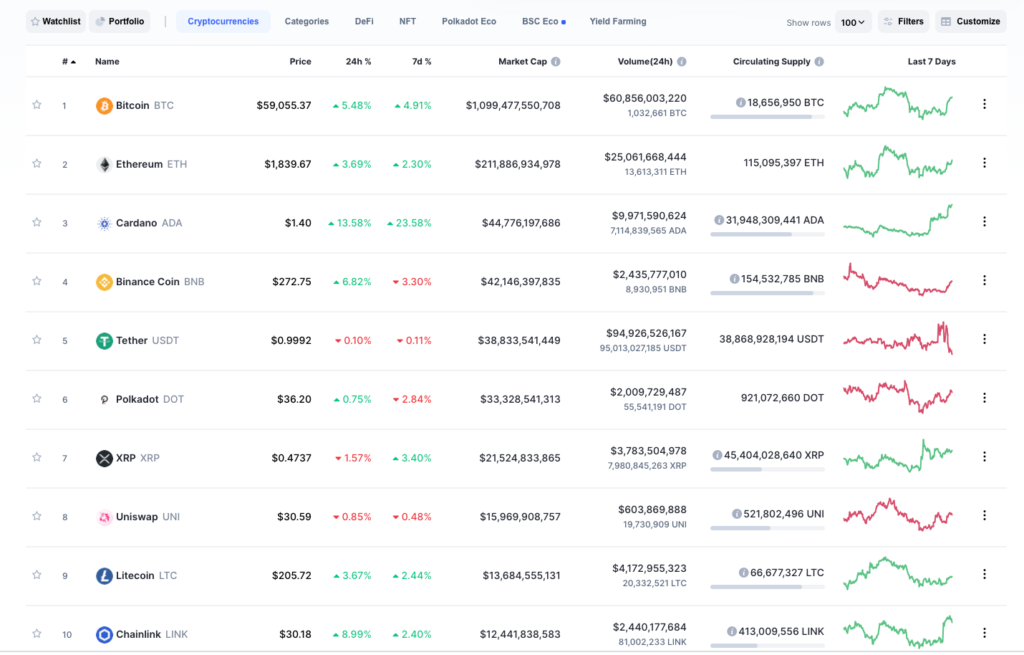
Task: Select the Yield Farming tab
Action: pyautogui.click(x=618, y=22)
